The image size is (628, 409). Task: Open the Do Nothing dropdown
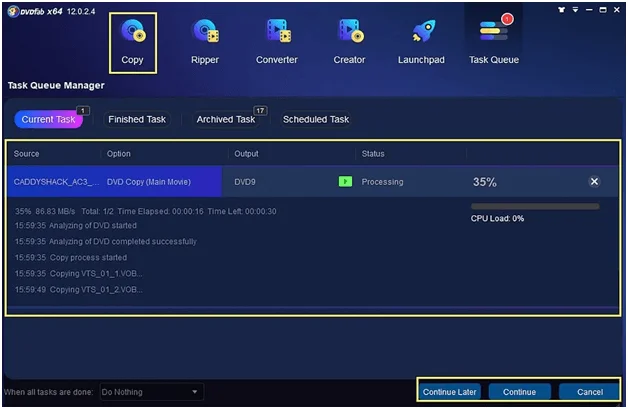pyautogui.click(x=151, y=392)
